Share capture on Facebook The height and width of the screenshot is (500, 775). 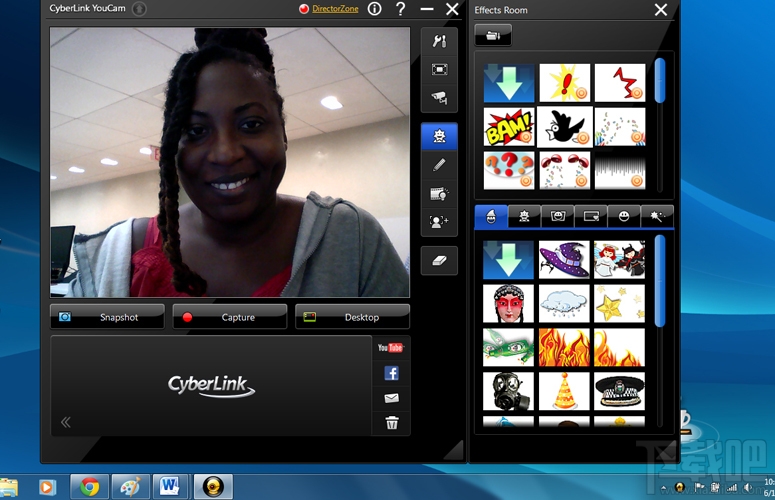point(391,373)
